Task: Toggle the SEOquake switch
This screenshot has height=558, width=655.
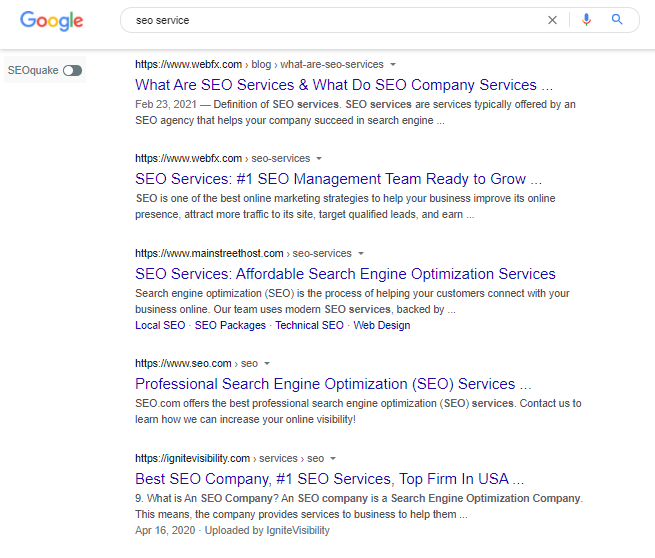Action: pos(73,70)
